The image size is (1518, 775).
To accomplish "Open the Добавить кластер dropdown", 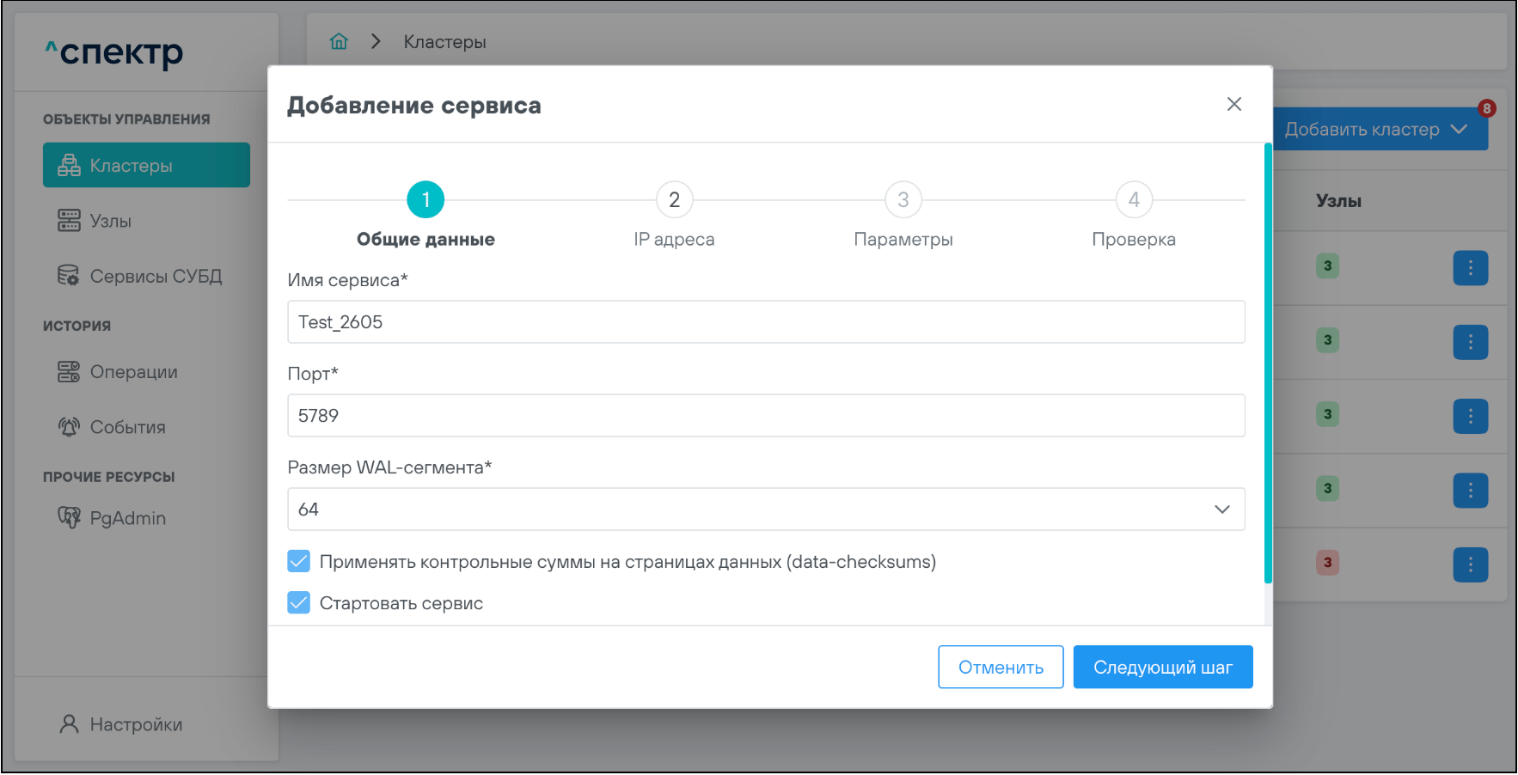I will (x=1375, y=129).
